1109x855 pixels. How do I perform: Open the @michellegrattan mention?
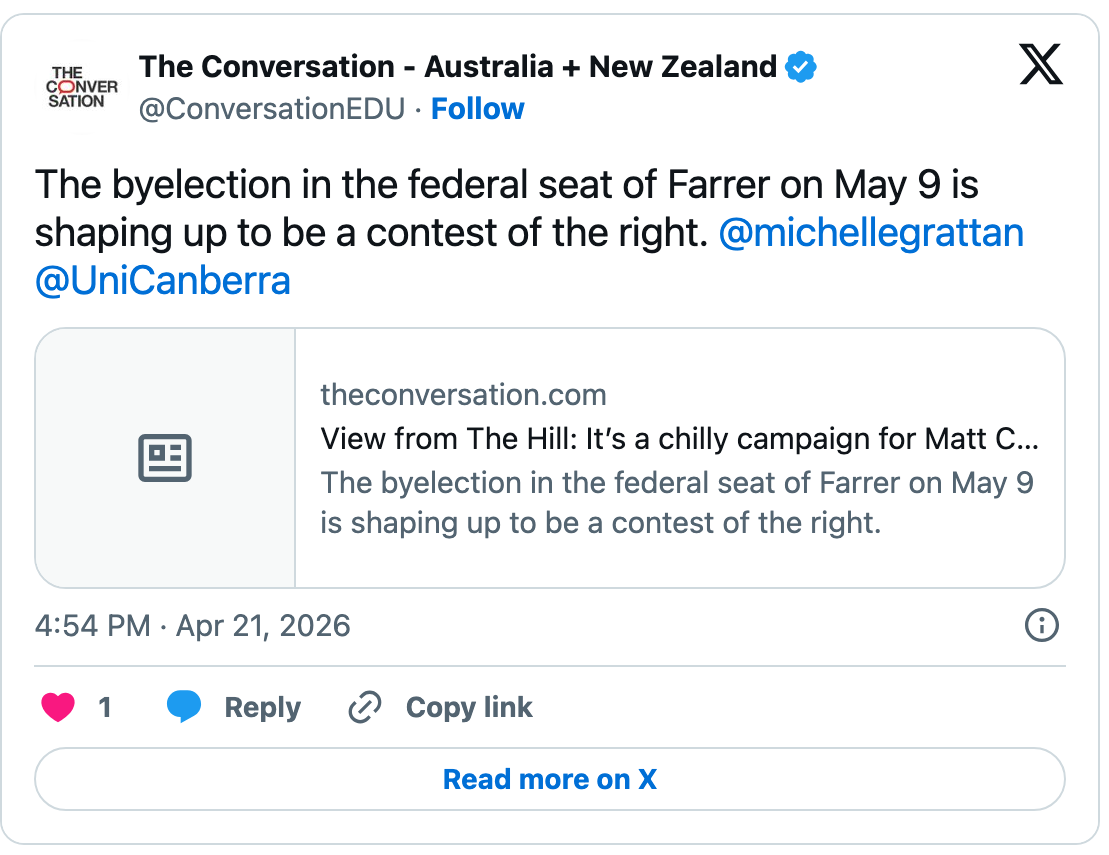[871, 233]
